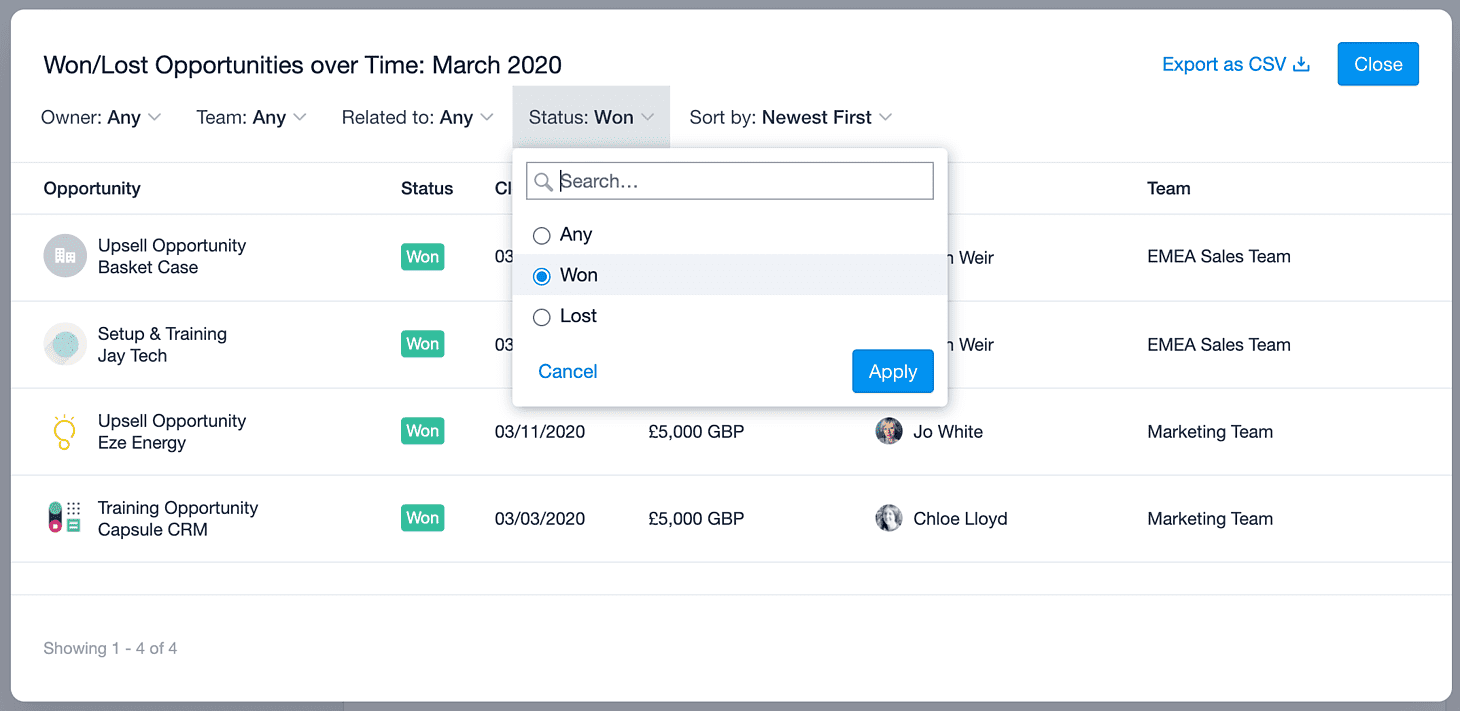Collapse the Status: Won filter menu
The height and width of the screenshot is (711, 1460).
click(x=591, y=117)
